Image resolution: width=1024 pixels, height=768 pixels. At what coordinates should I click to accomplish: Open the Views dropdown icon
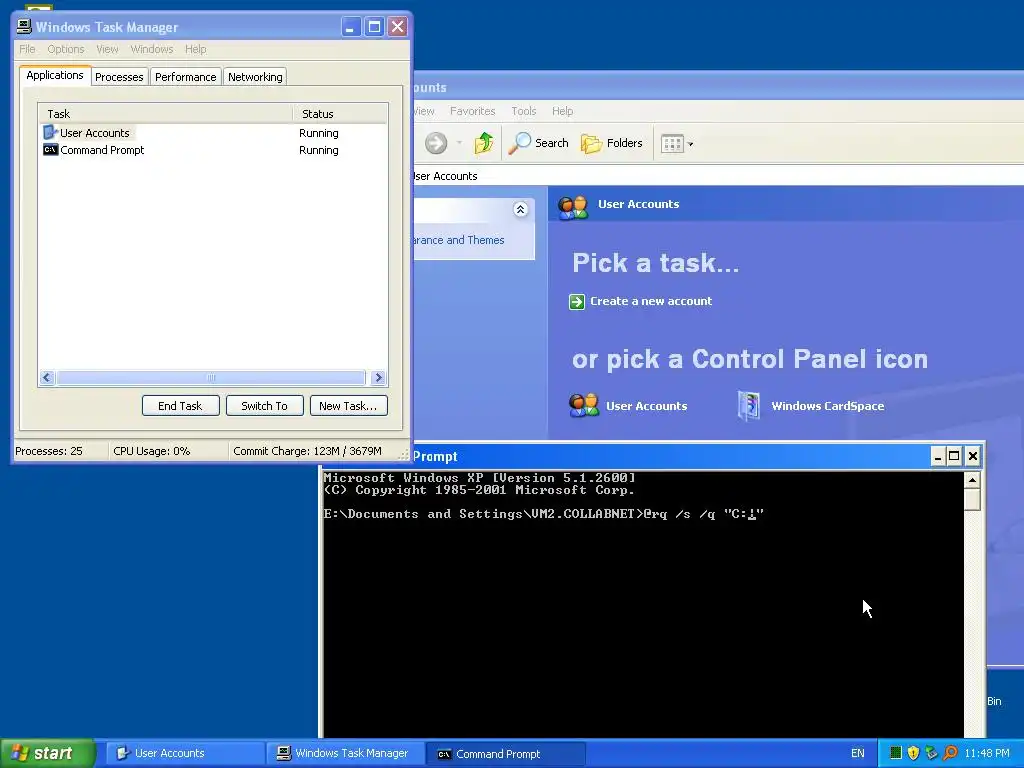click(x=677, y=143)
